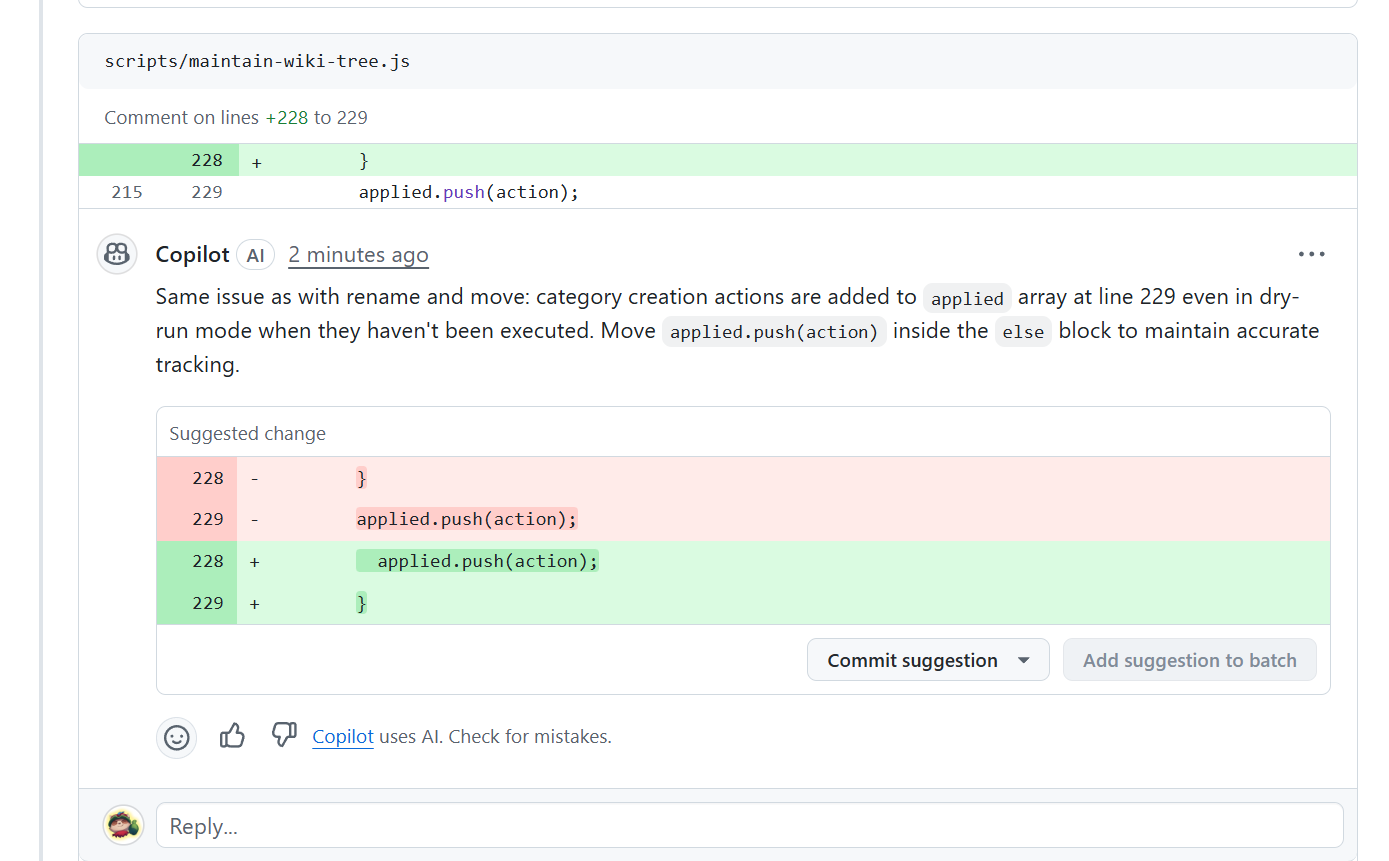Click the Commit suggestion button
This screenshot has height=861, width=1389.
(912, 660)
